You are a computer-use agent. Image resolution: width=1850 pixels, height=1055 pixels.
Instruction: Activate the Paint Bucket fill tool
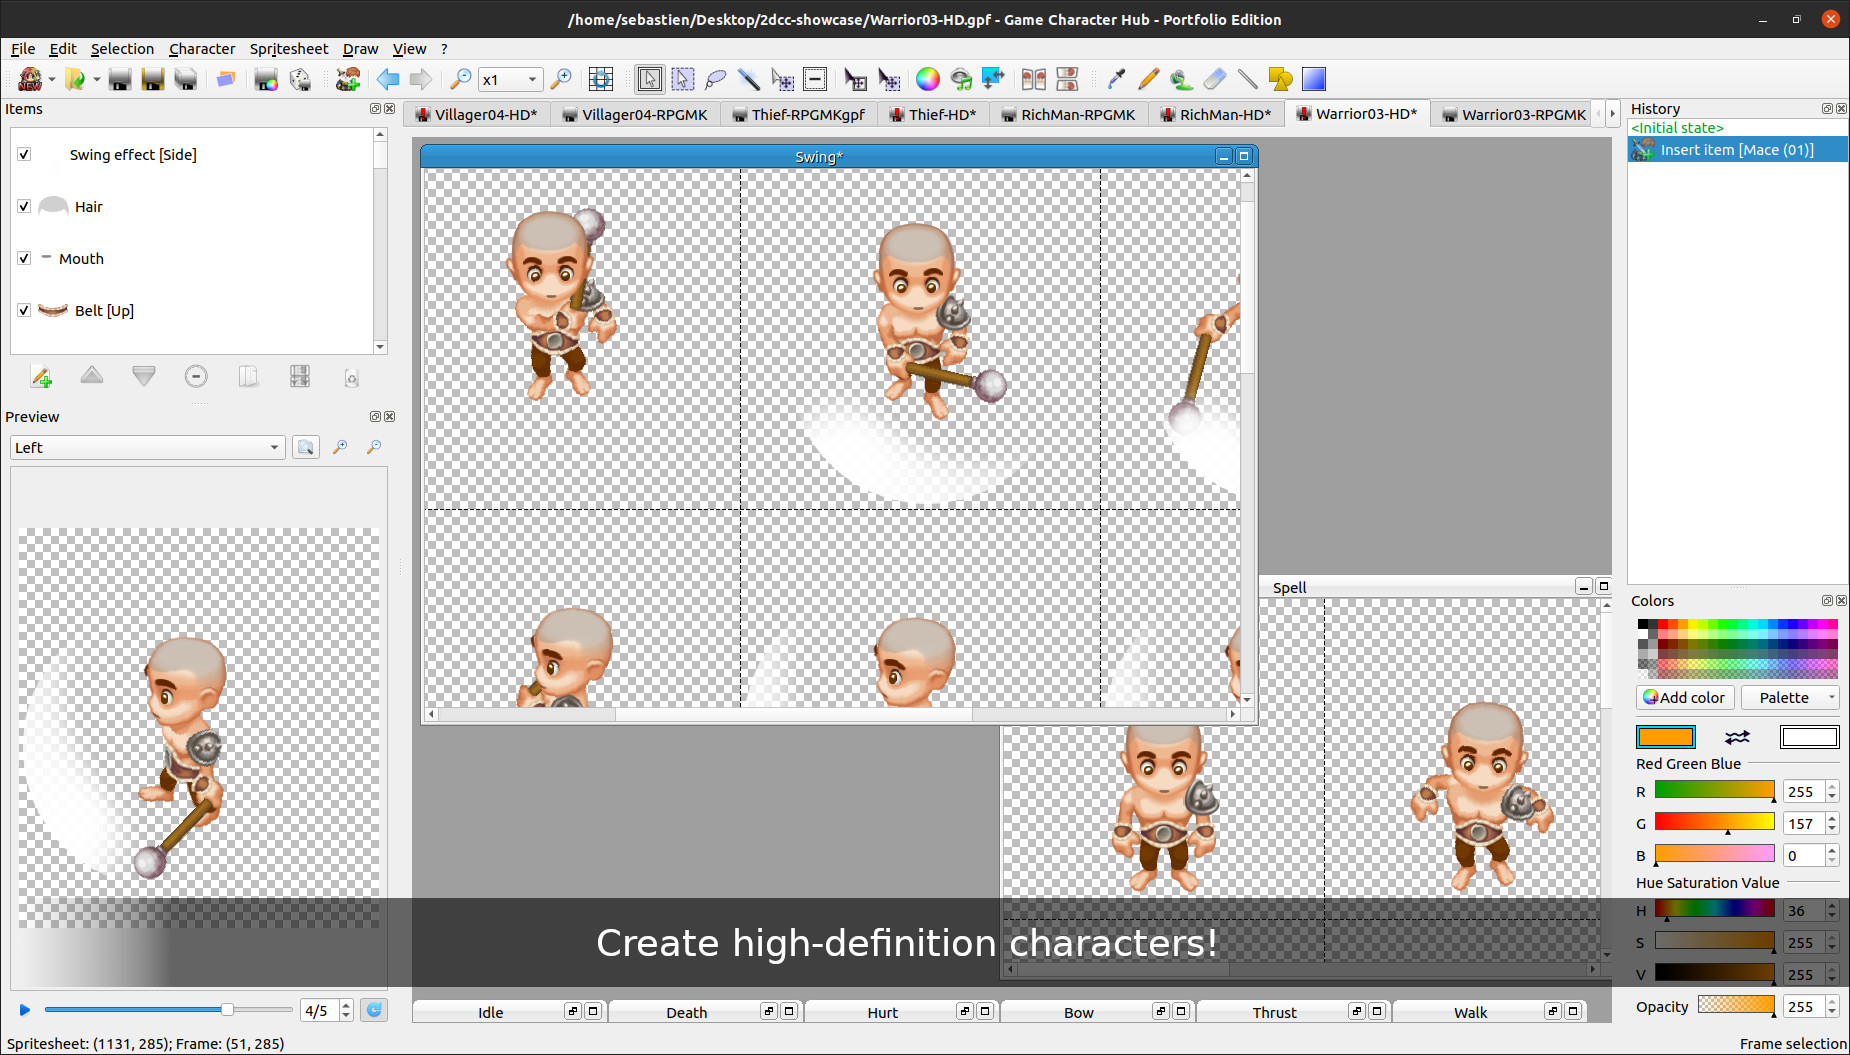point(1182,79)
